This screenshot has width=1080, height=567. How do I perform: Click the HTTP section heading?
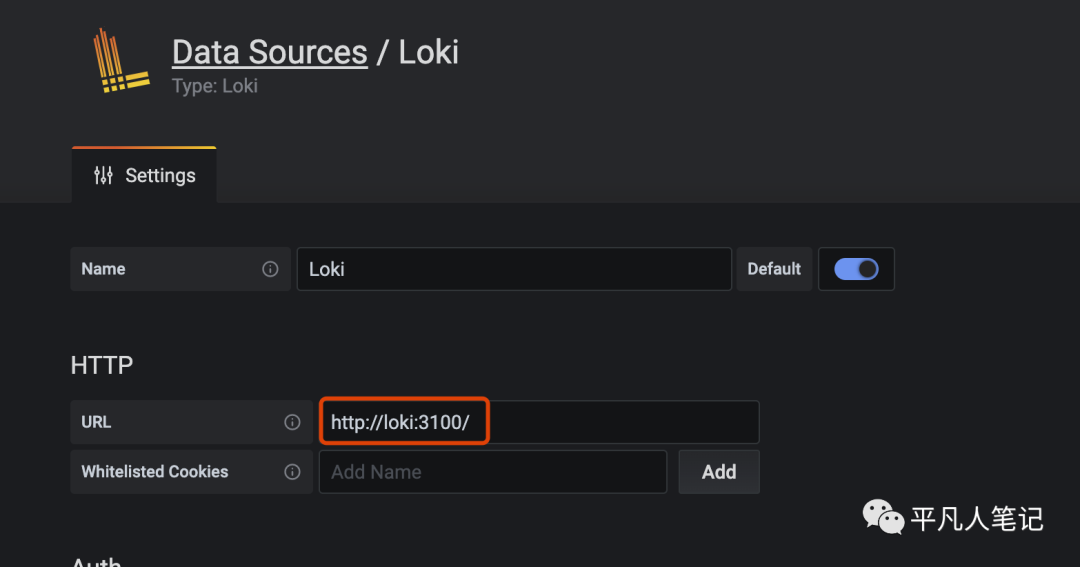(x=102, y=365)
